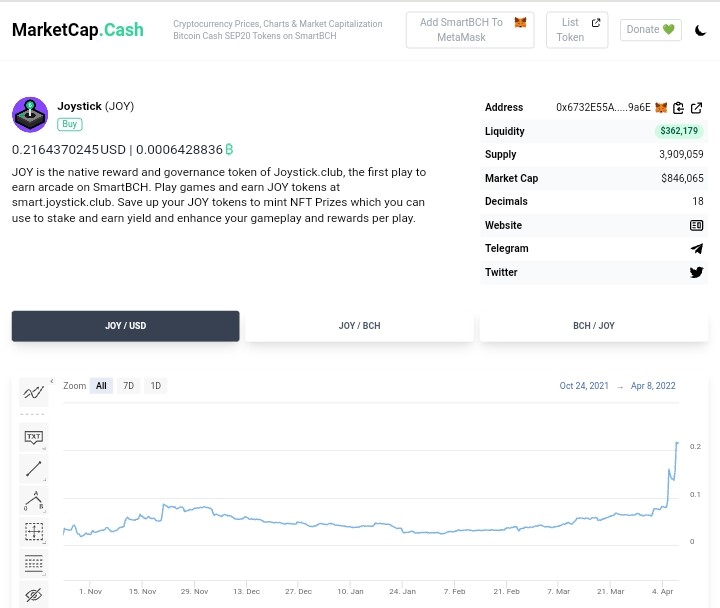Click the Donate button
Screen dimensions: 720x608
[x=651, y=30]
